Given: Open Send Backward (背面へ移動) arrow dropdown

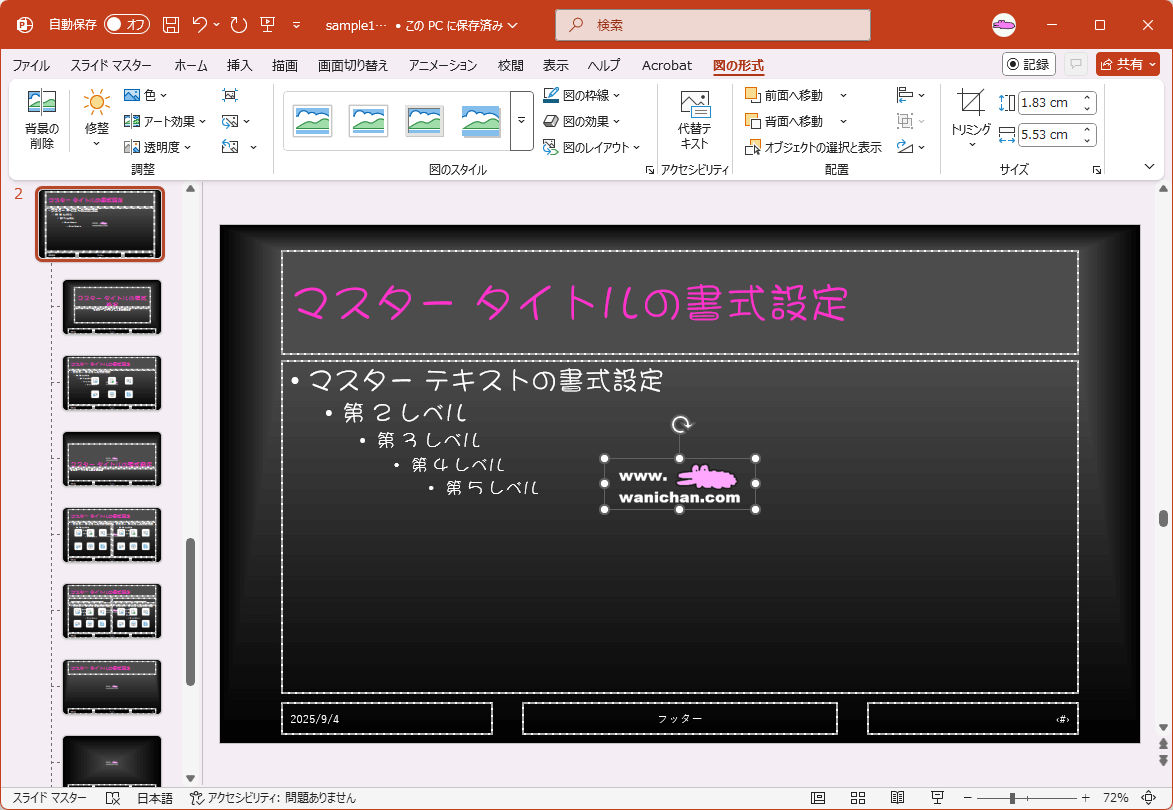Looking at the screenshot, I should [x=843, y=121].
